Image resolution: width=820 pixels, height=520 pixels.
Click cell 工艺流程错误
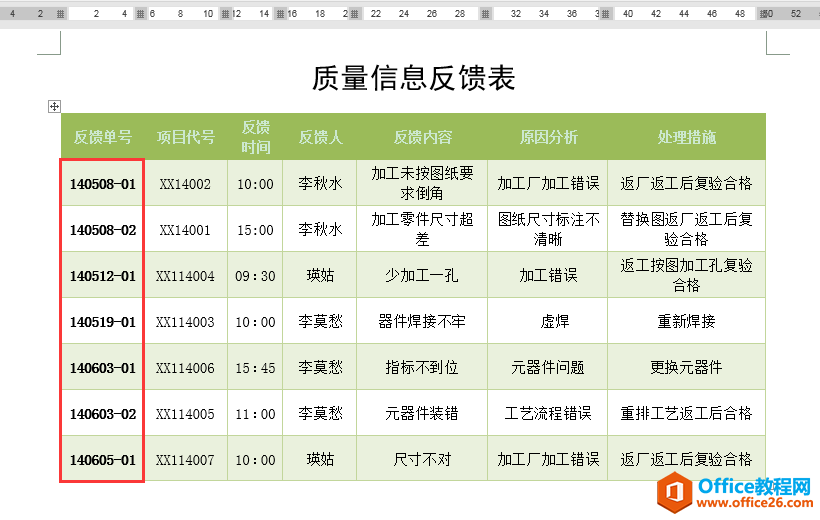[x=548, y=414]
